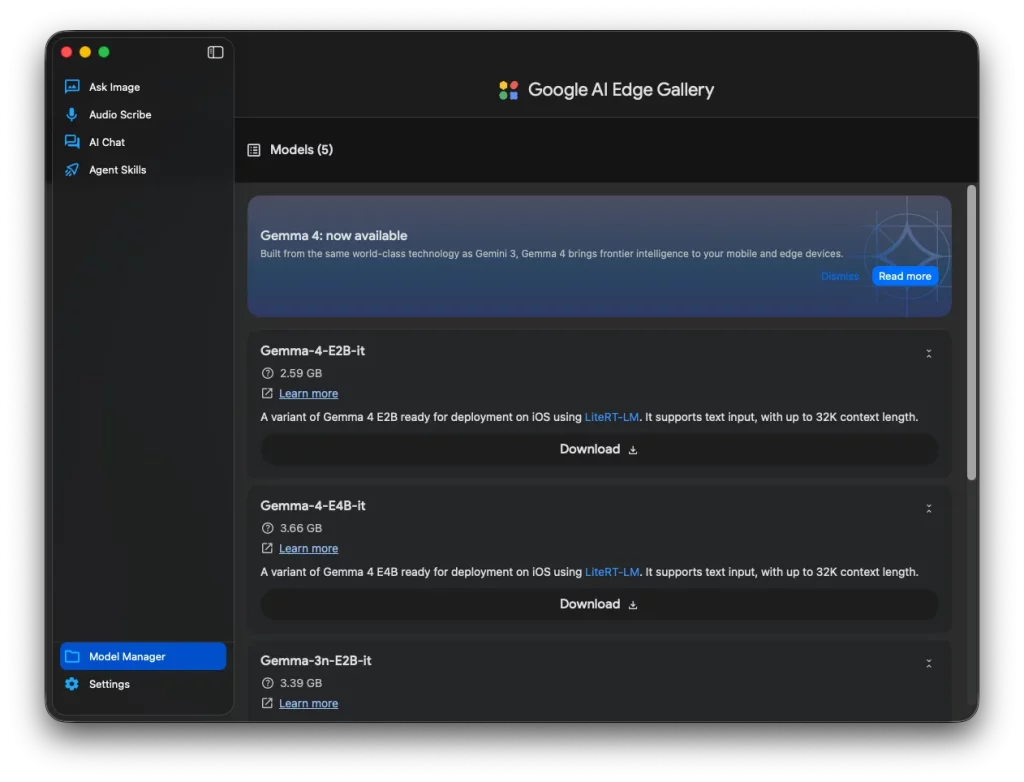Follow the LiteRT-LM link in Gemma-4-E4B-it description
1024x782 pixels.
[x=612, y=572]
